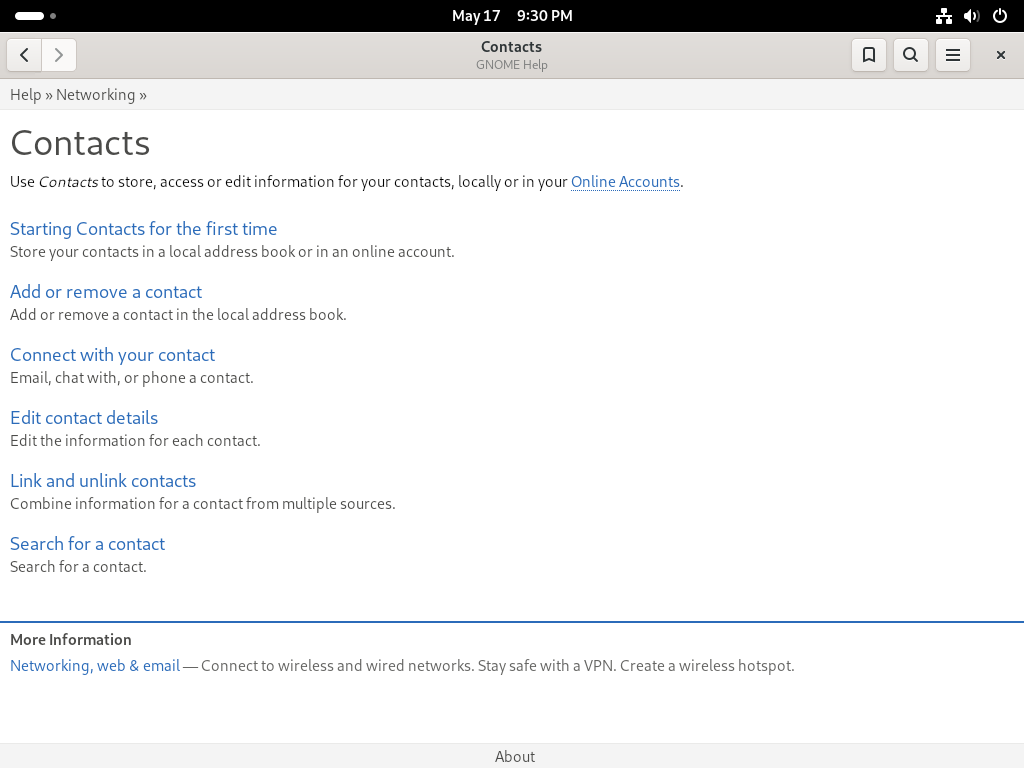This screenshot has width=1024, height=768.
Task: Open the search magnifier icon
Action: 910,55
